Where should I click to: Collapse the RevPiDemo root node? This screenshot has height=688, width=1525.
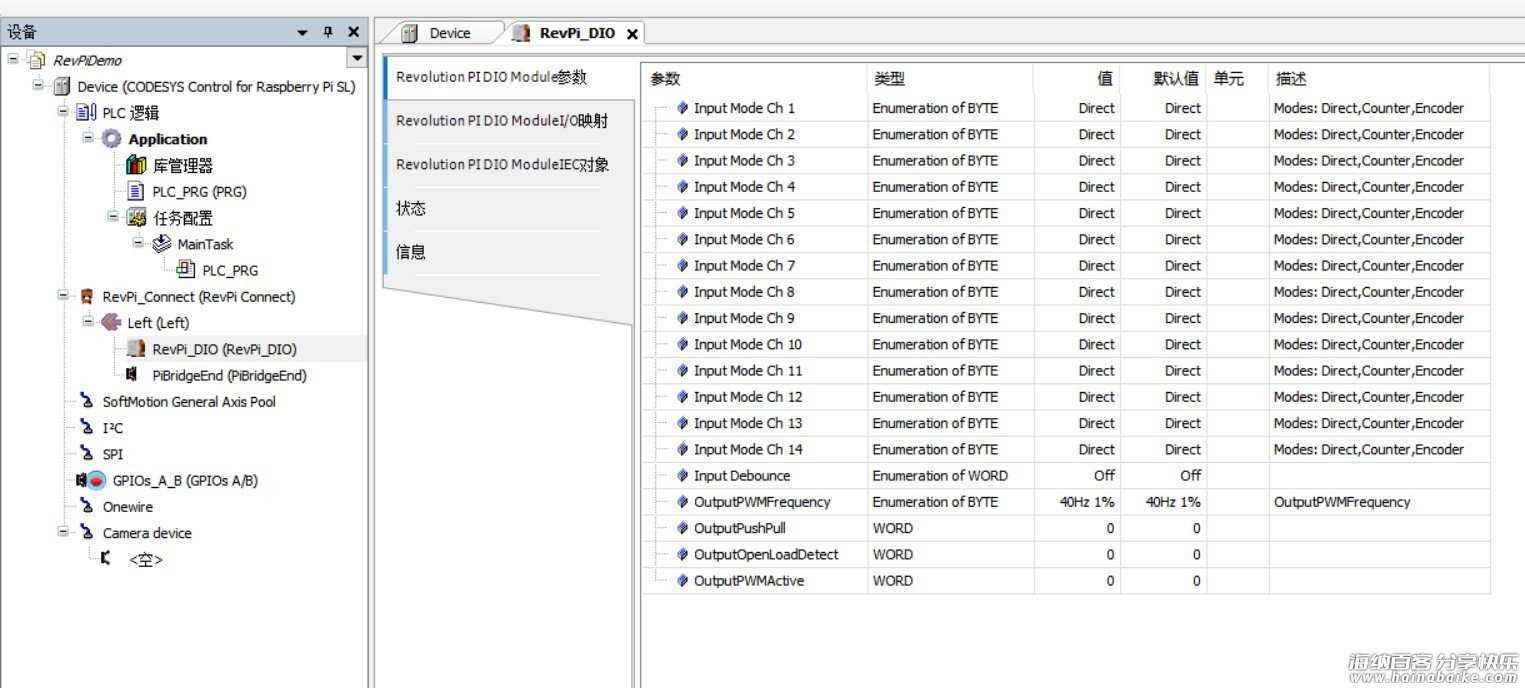14,59
